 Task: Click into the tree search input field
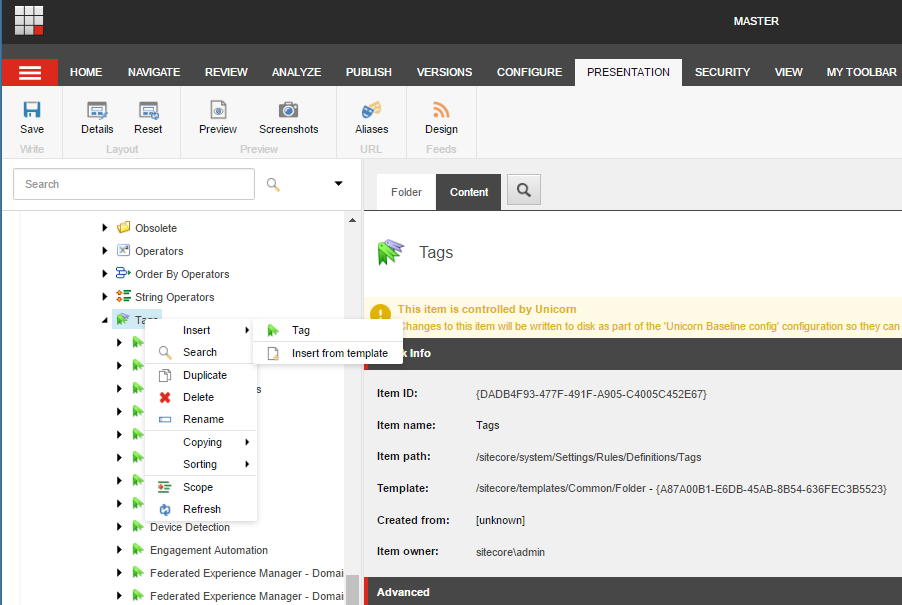(134, 184)
